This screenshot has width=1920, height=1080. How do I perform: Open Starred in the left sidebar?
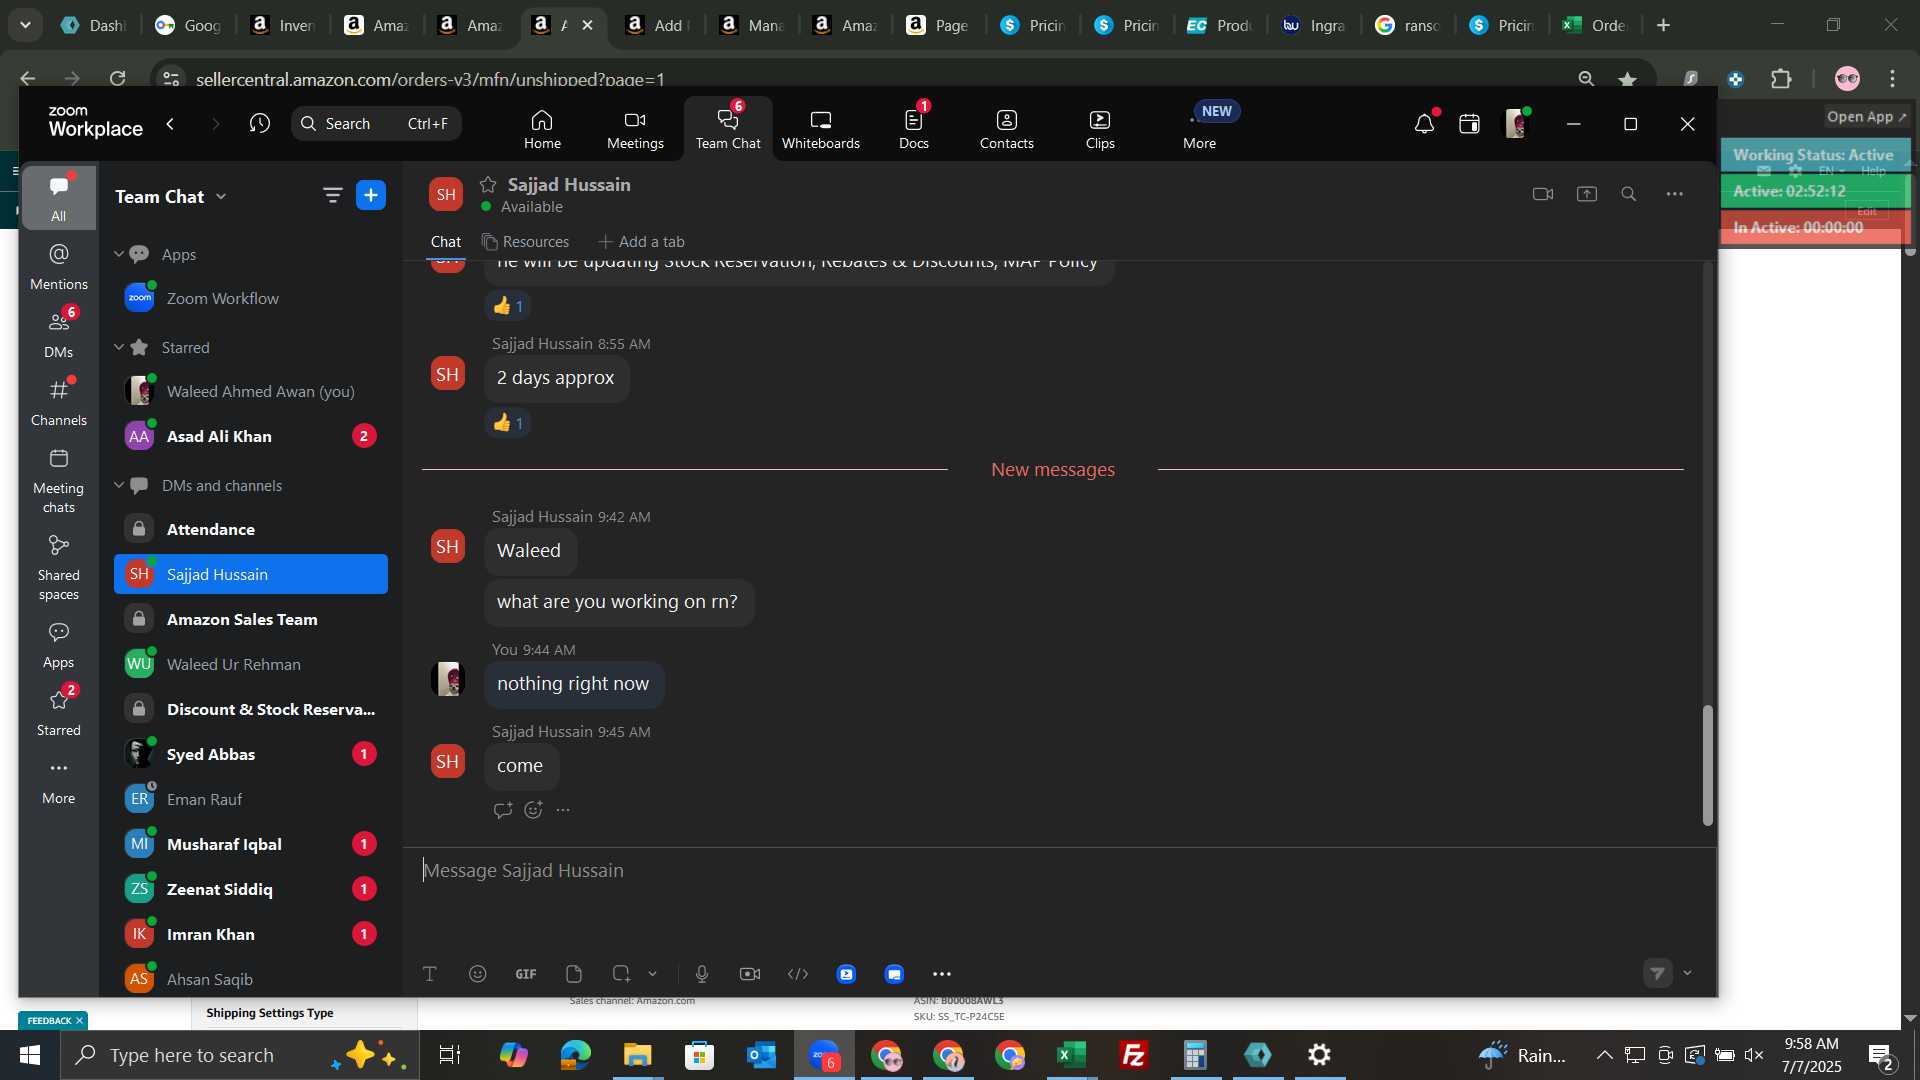(x=59, y=713)
